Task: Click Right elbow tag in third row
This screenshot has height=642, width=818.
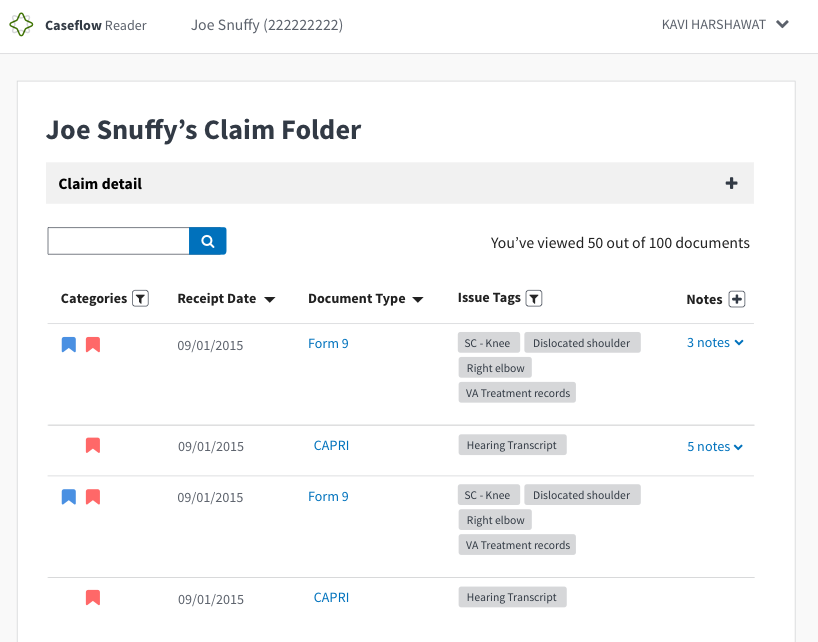Action: [x=495, y=520]
